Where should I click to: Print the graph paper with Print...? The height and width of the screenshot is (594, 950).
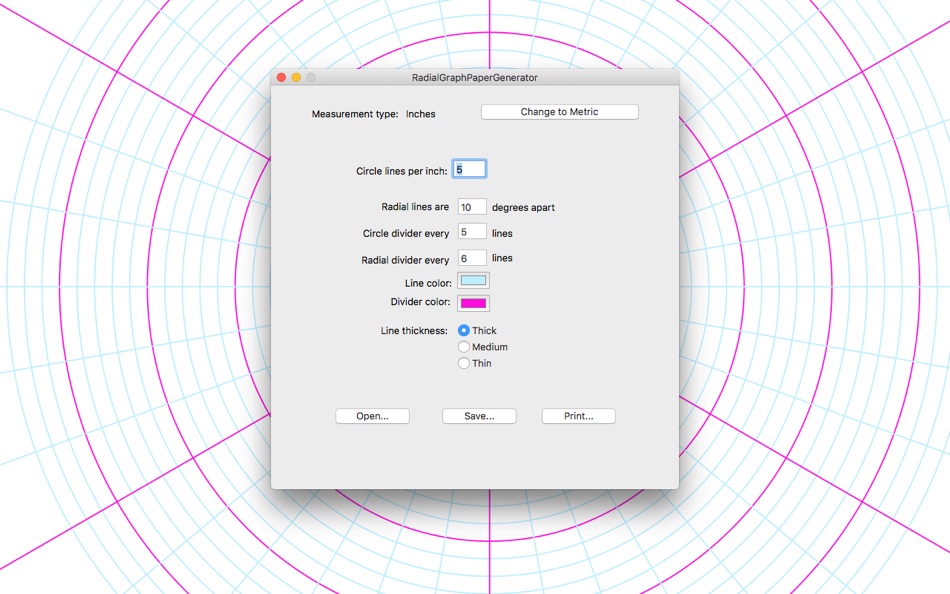pos(579,416)
